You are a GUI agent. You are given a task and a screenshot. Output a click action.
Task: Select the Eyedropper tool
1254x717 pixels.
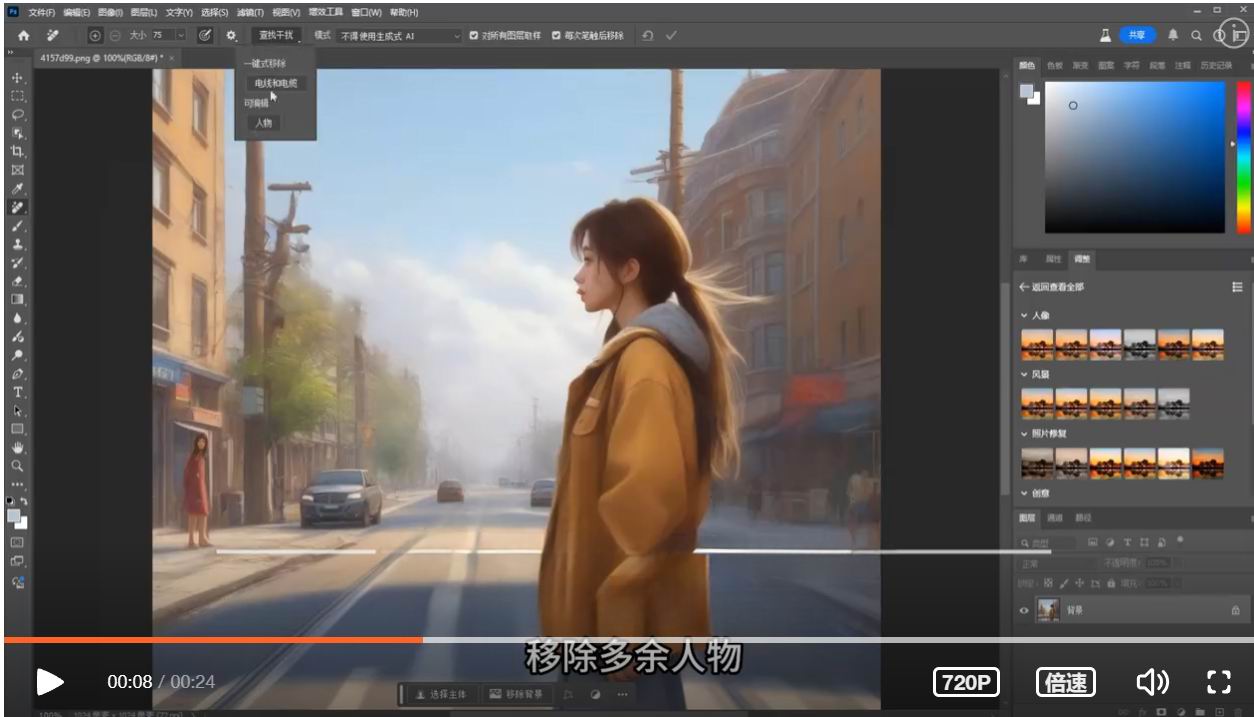point(17,189)
